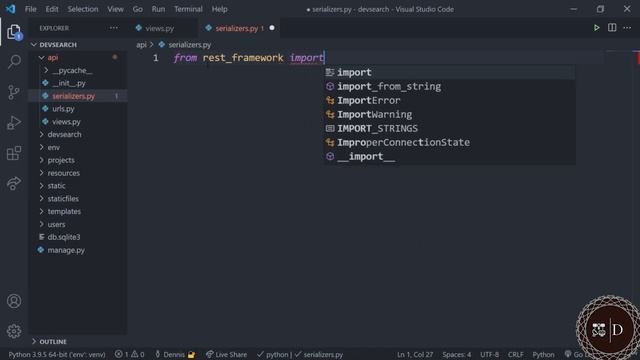Open the Edit menu
640x360 pixels.
pyautogui.click(x=52, y=9)
